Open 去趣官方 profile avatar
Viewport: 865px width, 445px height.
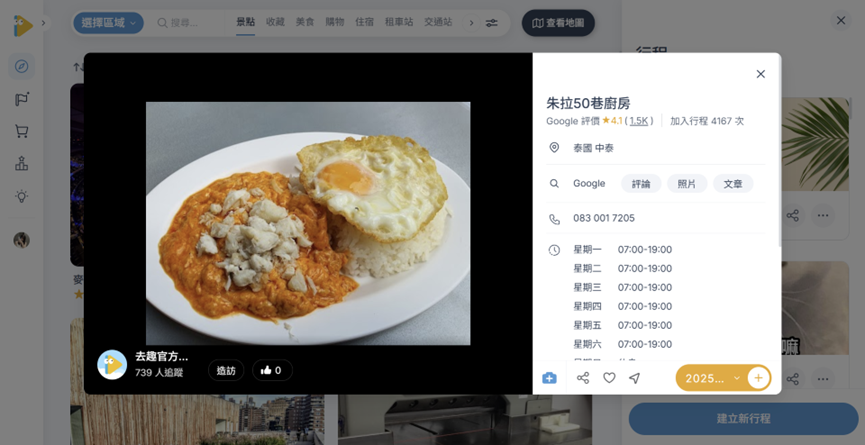tap(112, 364)
